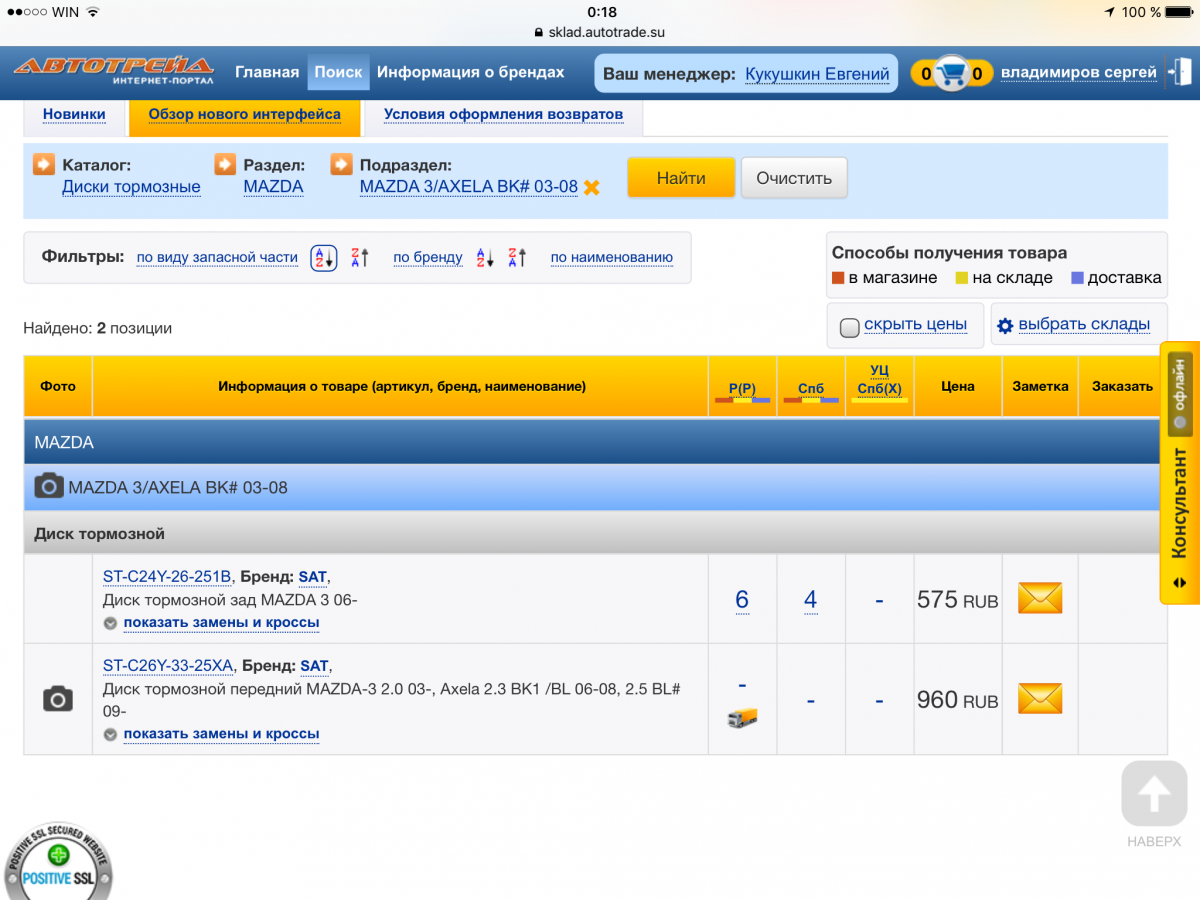Open 'Информация о брендах' menu item
Image resolution: width=1200 pixels, height=900 pixels.
tap(470, 72)
